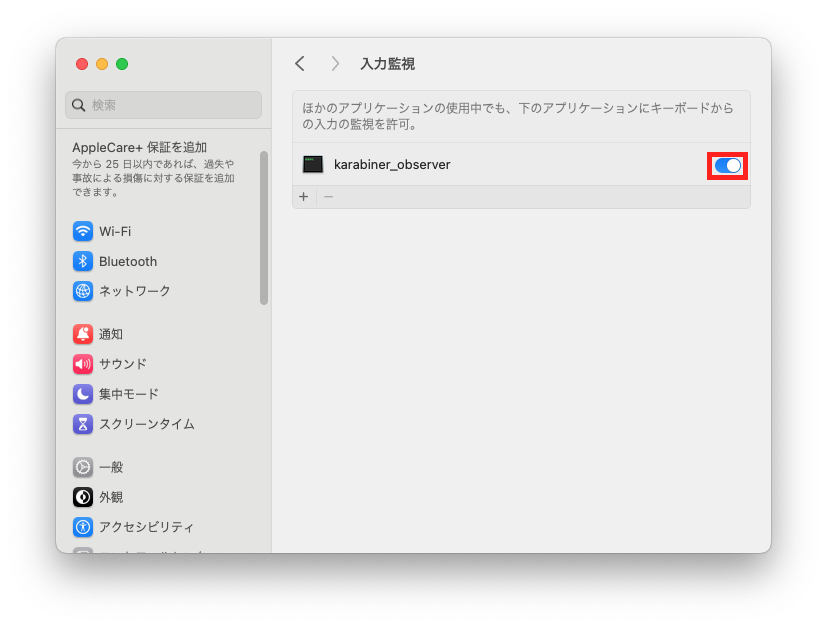Select ネットワーク label in sidebar
Screen dimensions: 827x627
135,291
